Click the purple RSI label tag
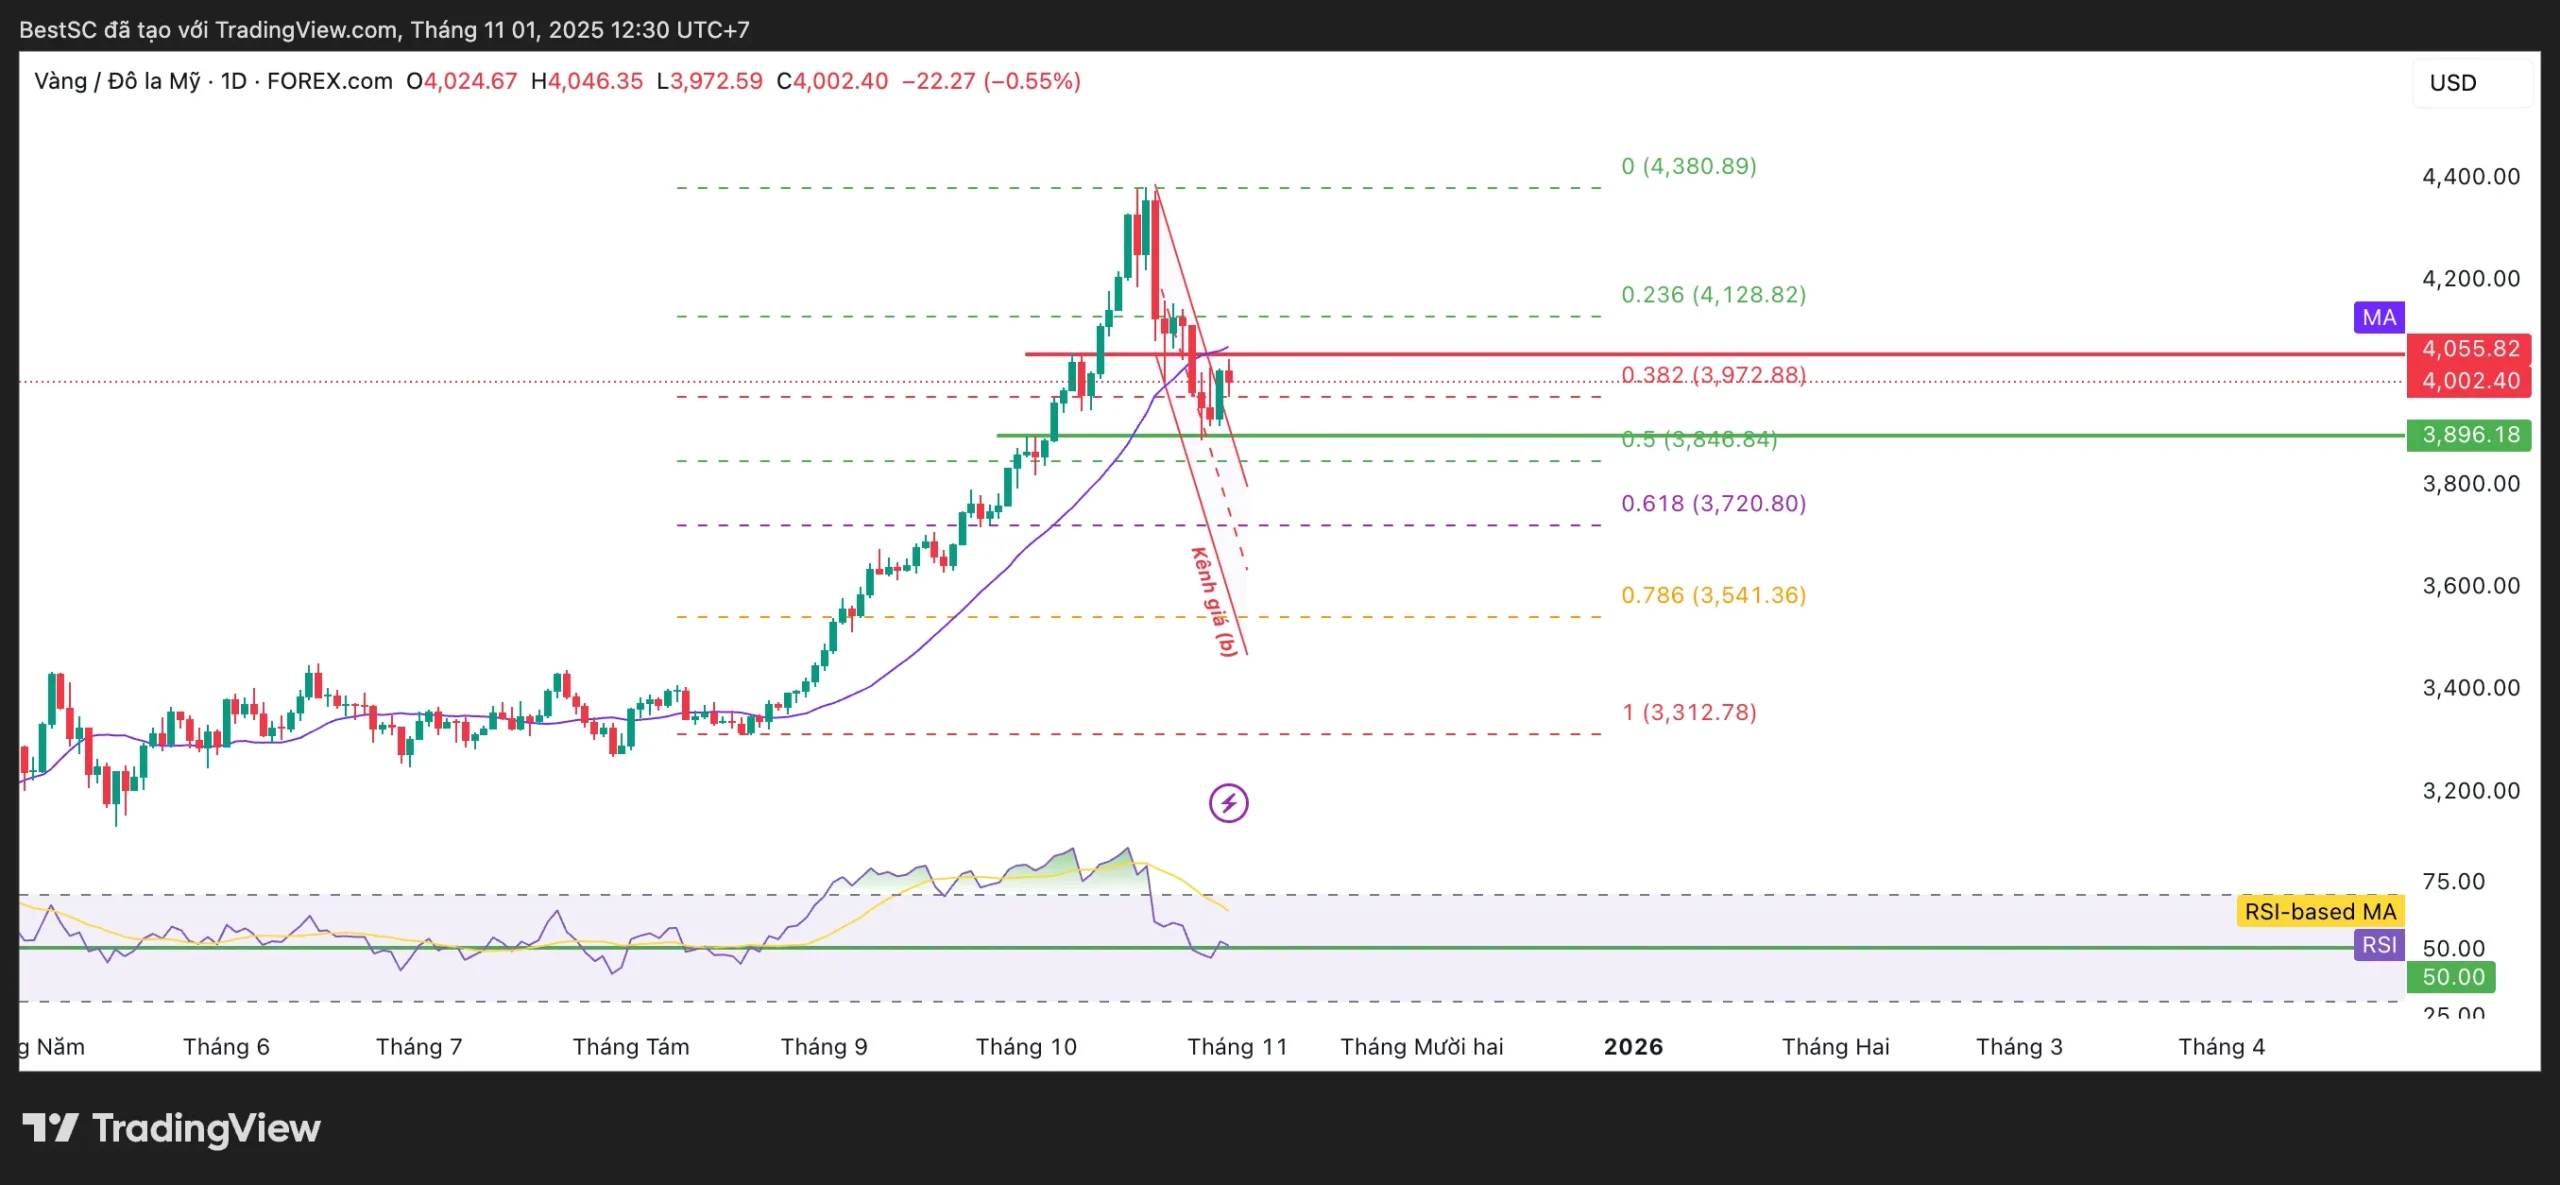This screenshot has height=1185, width=2560. coord(2379,945)
